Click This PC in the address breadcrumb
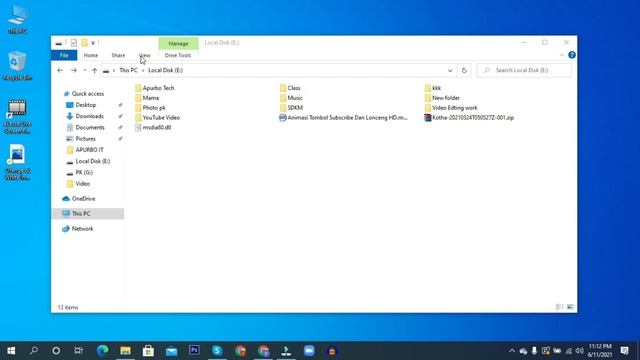 point(128,70)
